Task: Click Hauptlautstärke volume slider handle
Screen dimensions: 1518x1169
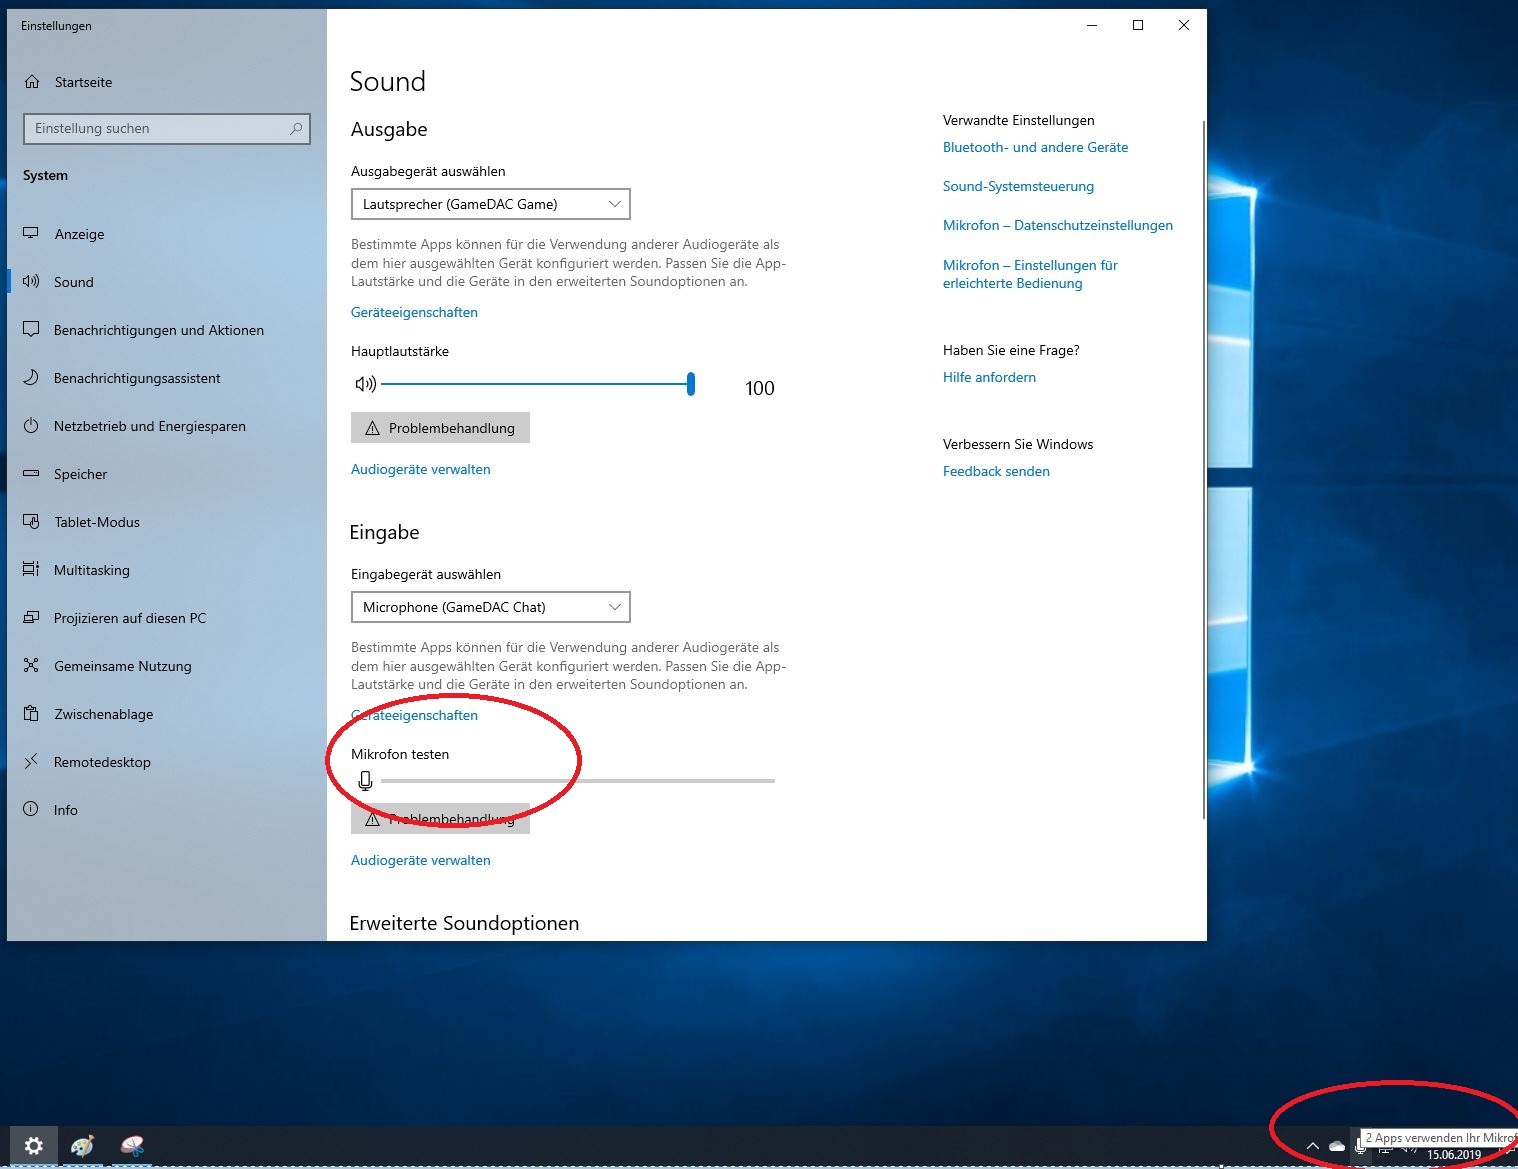Action: pyautogui.click(x=691, y=384)
